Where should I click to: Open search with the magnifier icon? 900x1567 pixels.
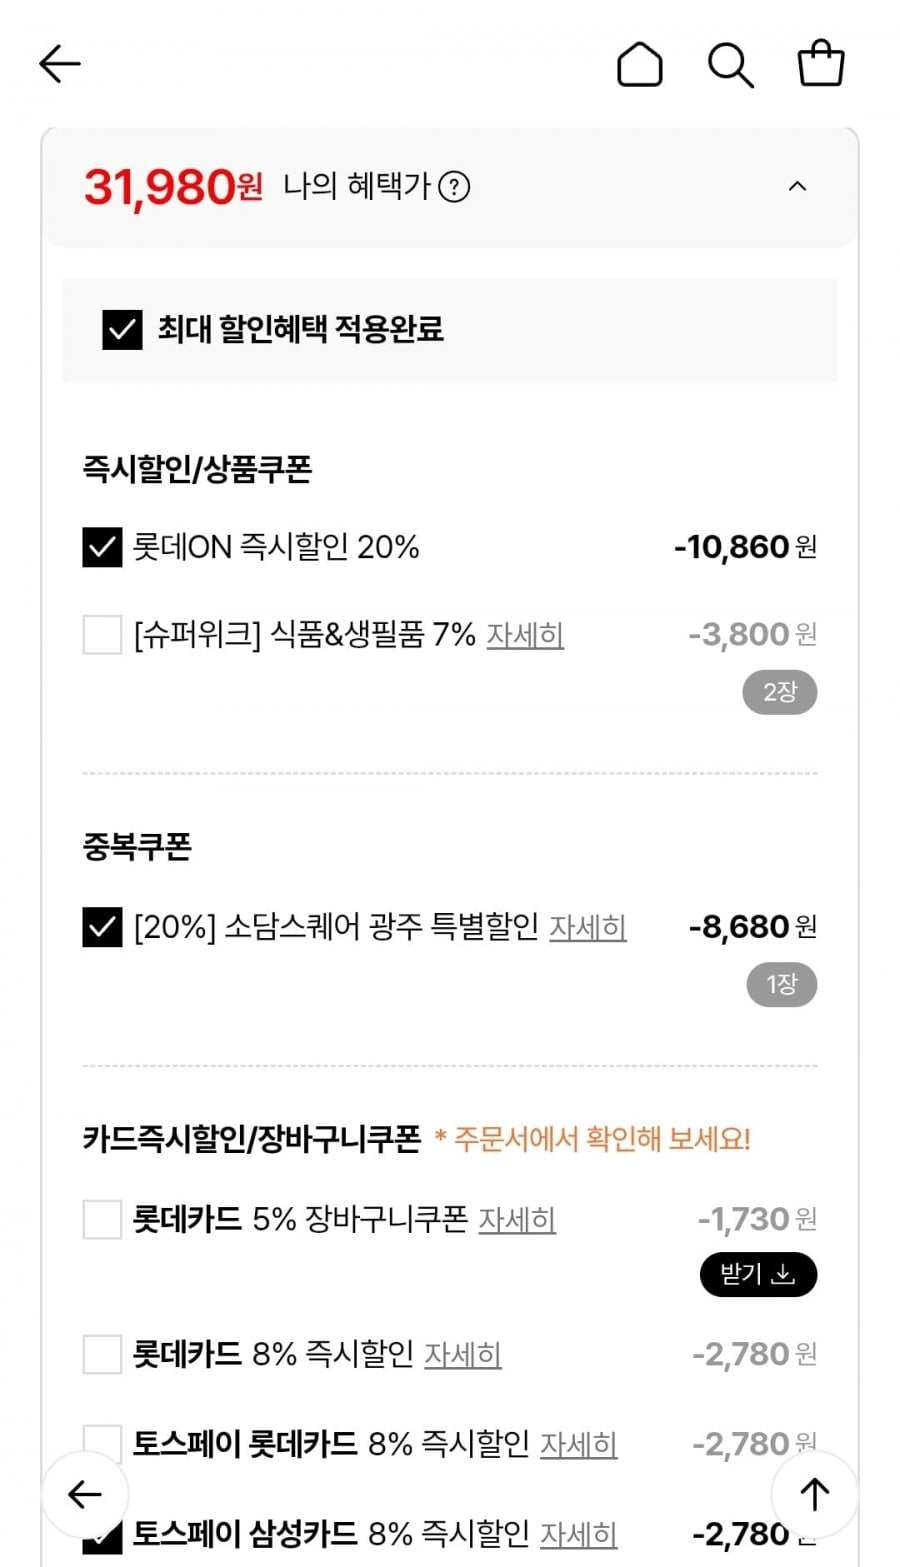730,65
